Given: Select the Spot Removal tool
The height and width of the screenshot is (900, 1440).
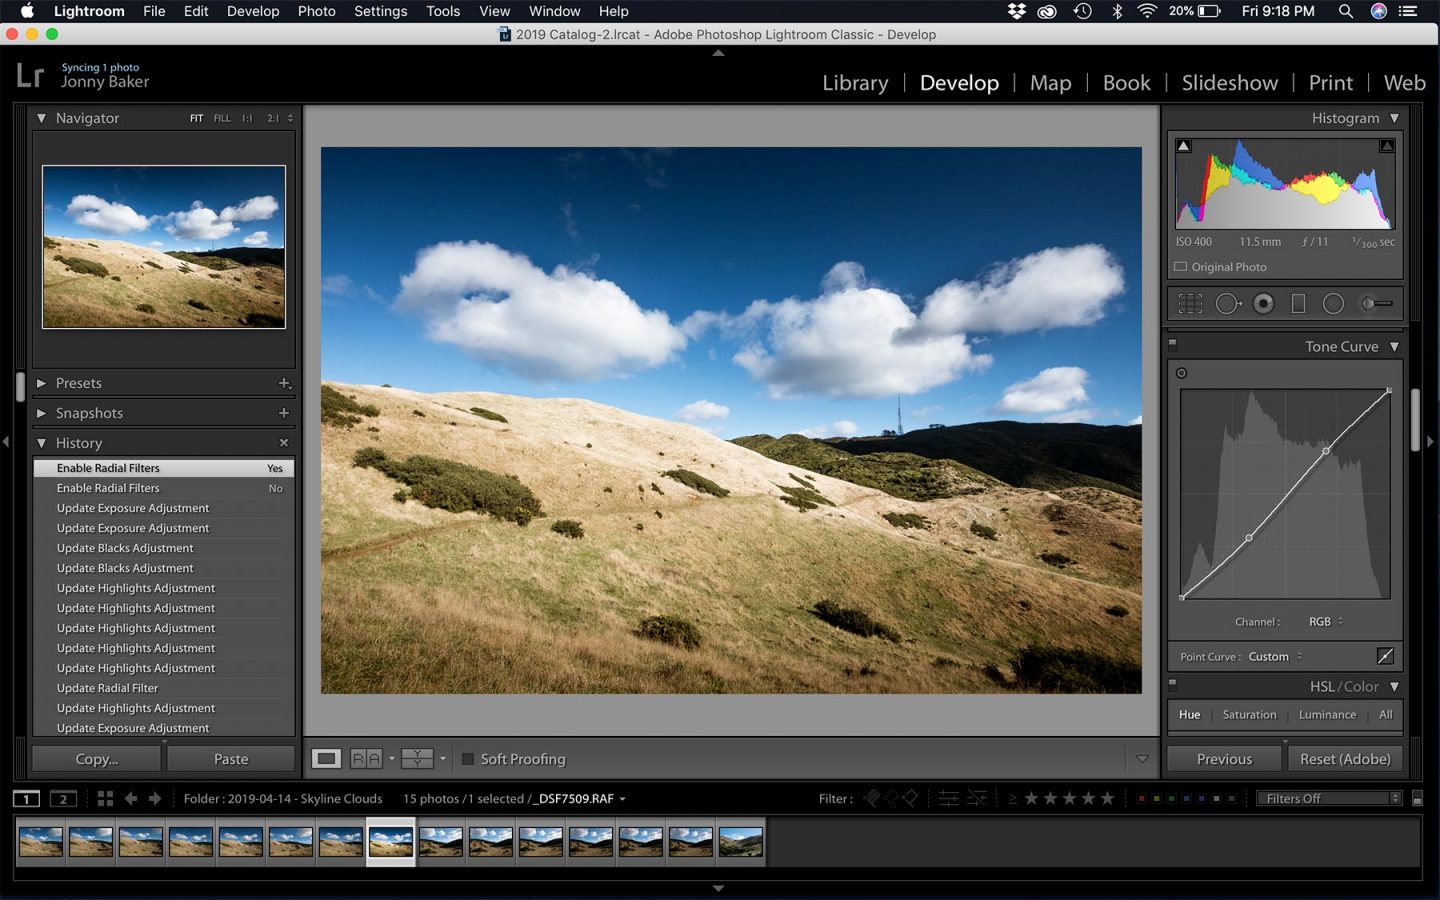Looking at the screenshot, I should (x=1228, y=303).
